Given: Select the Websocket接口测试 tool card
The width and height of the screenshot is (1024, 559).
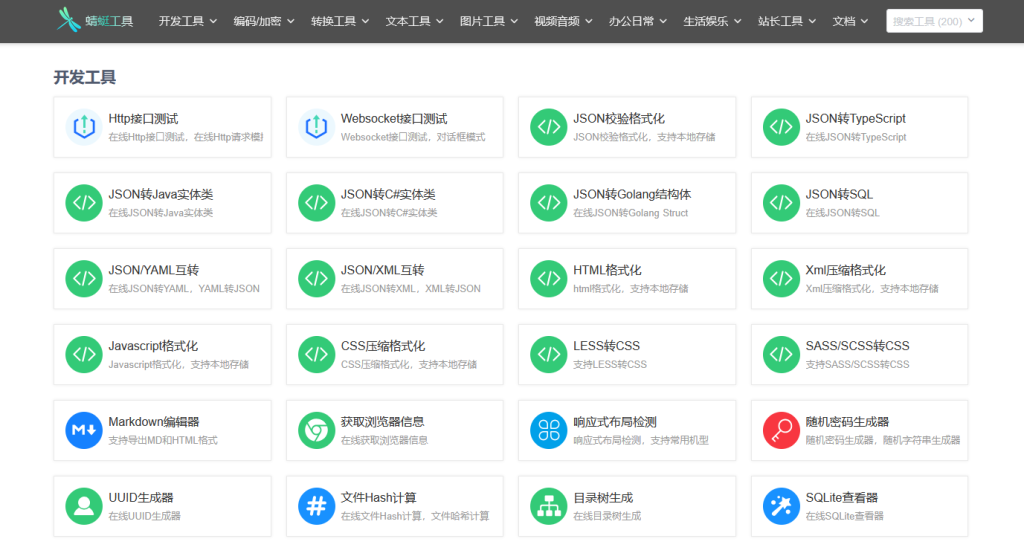Looking at the screenshot, I should point(394,127).
